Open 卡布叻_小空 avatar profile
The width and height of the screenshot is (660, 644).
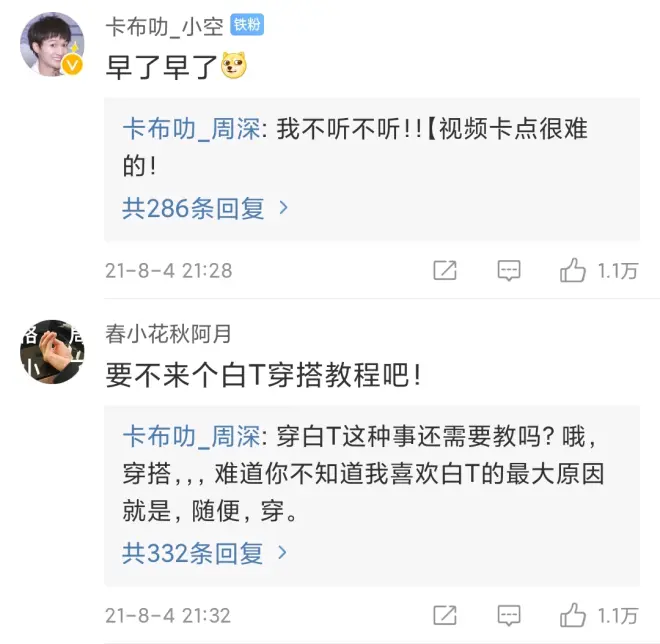pos(52,44)
